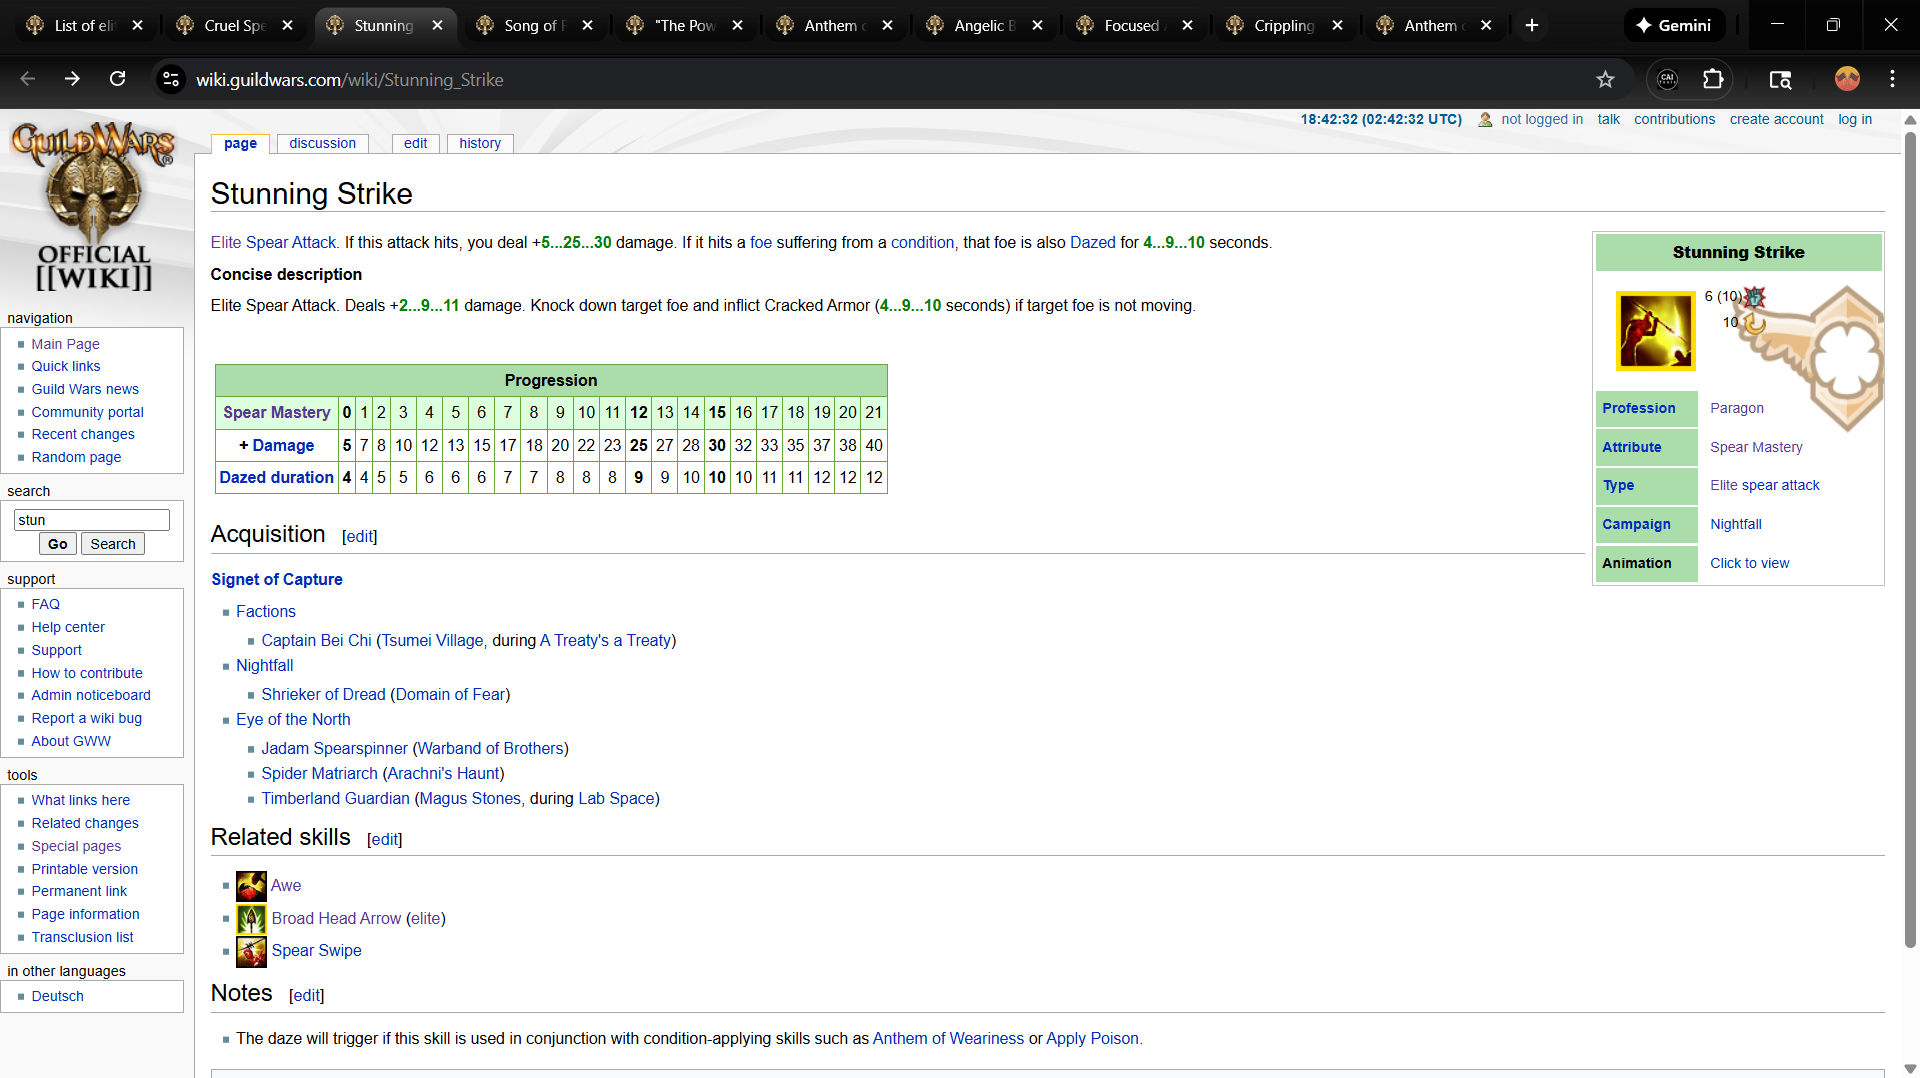Open the history tab of the article
Image resolution: width=1920 pixels, height=1078 pixels.
click(480, 143)
